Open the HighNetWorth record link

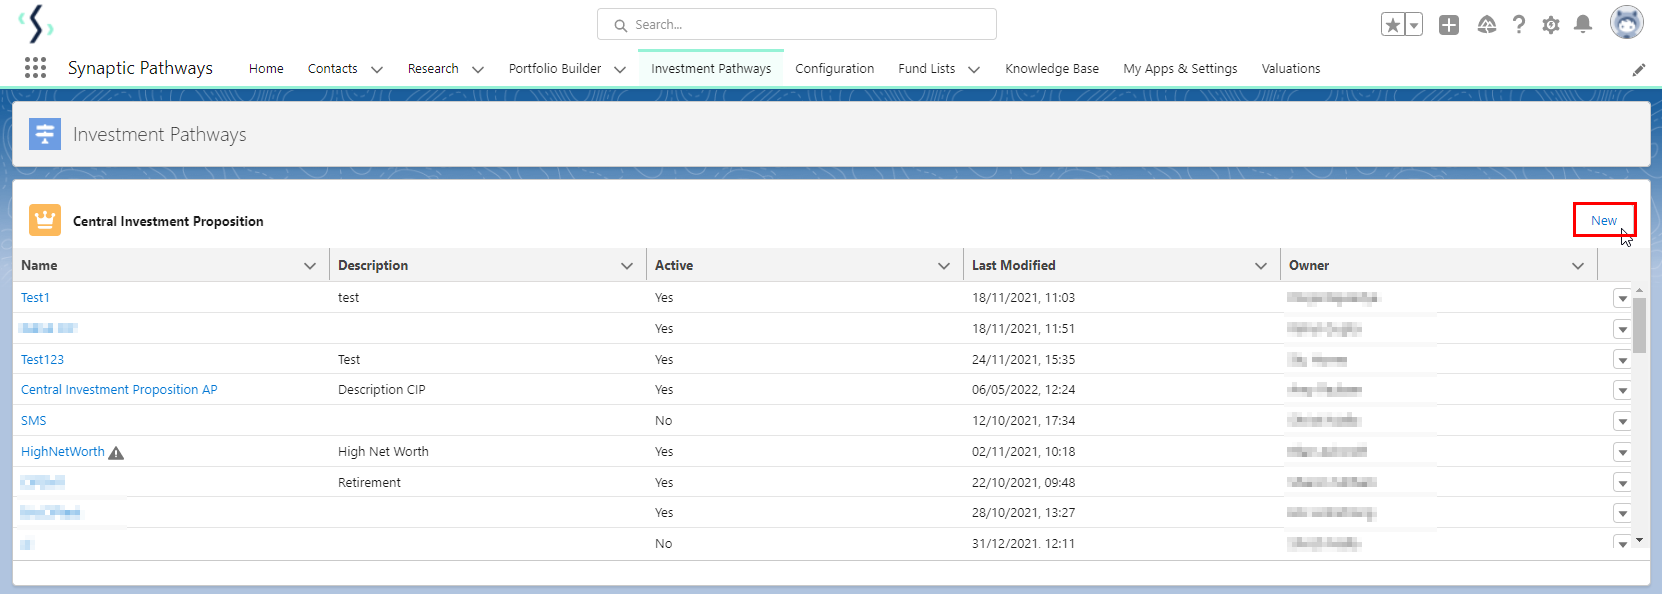click(x=62, y=452)
